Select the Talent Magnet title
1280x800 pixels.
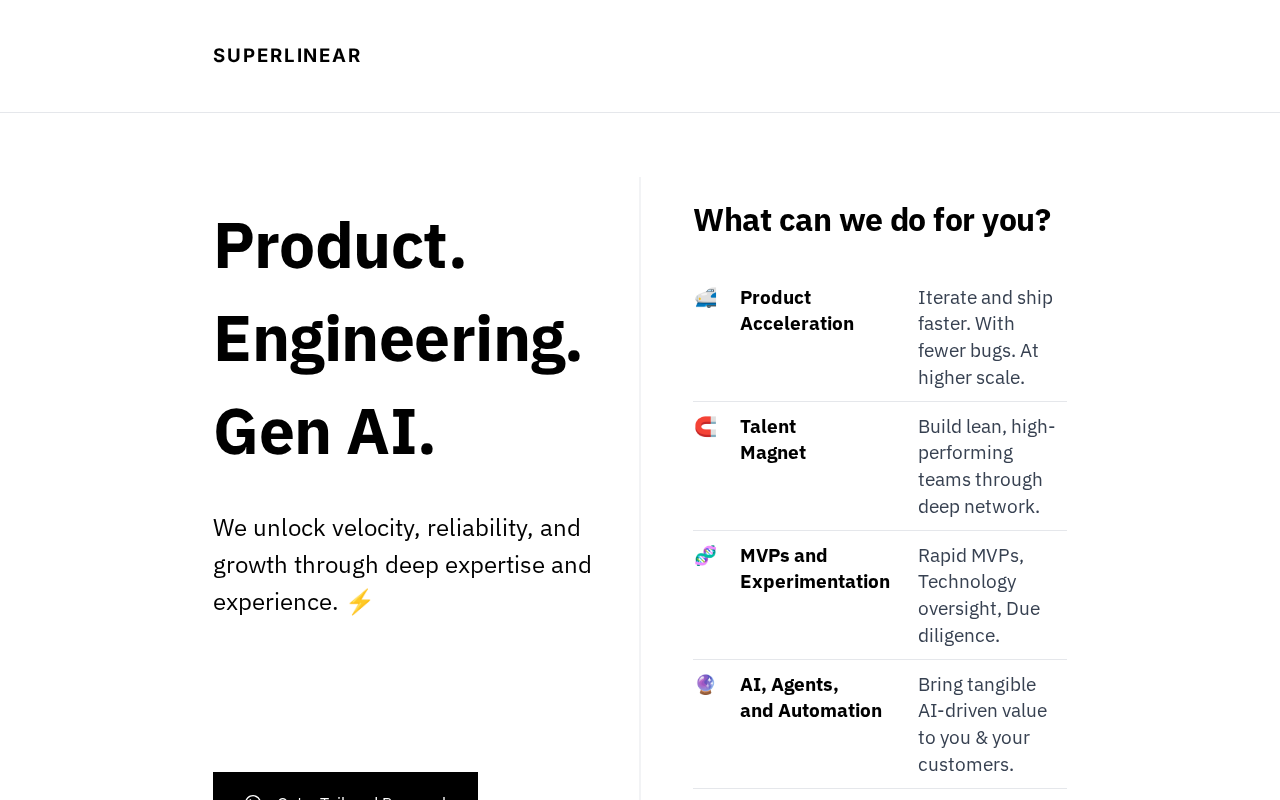point(773,440)
